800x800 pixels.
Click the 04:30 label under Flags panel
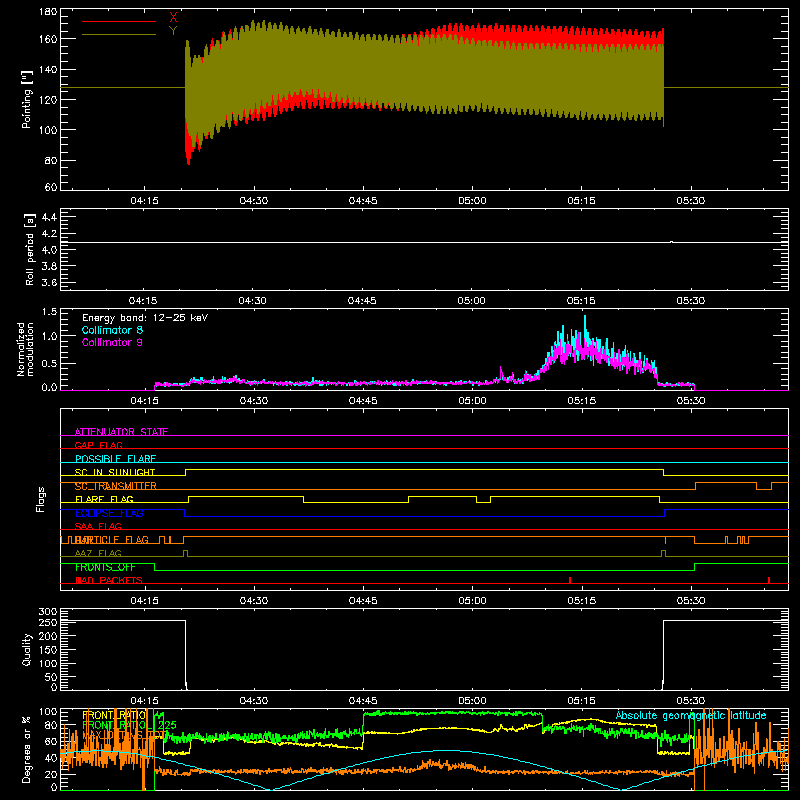tap(254, 601)
